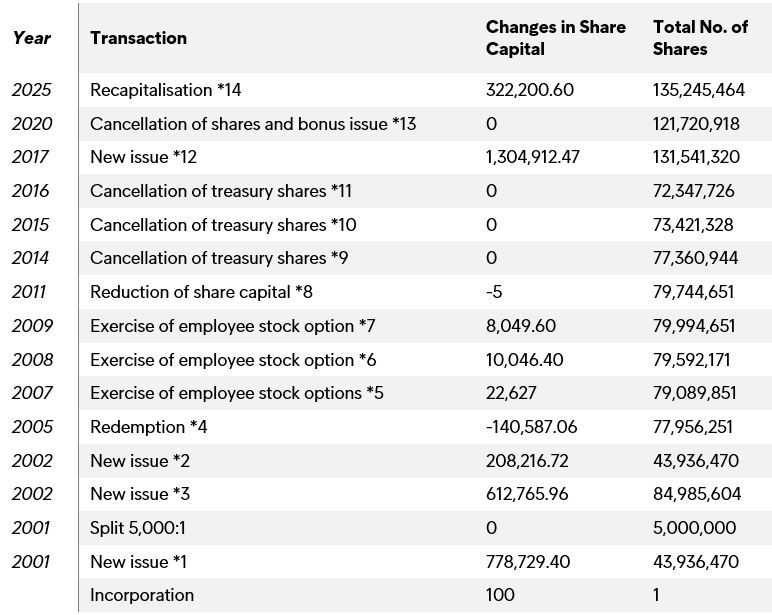Select the year 2009 cell
The width and height of the screenshot is (772, 615).
click(32, 326)
